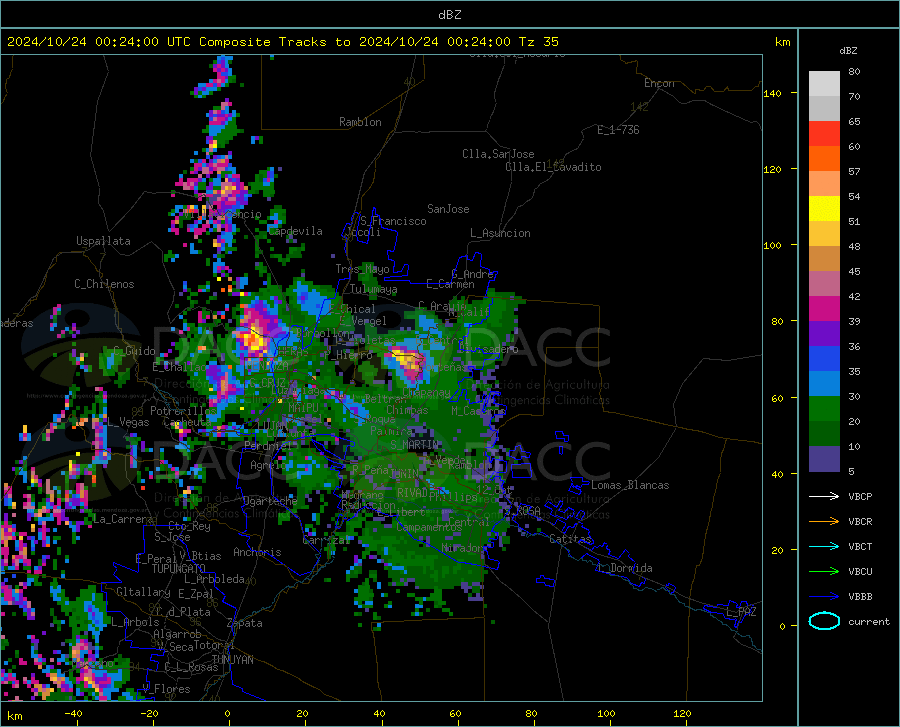Click the orange VBCR arrow in legend
Screen dimensions: 900x727
pyautogui.click(x=824, y=522)
